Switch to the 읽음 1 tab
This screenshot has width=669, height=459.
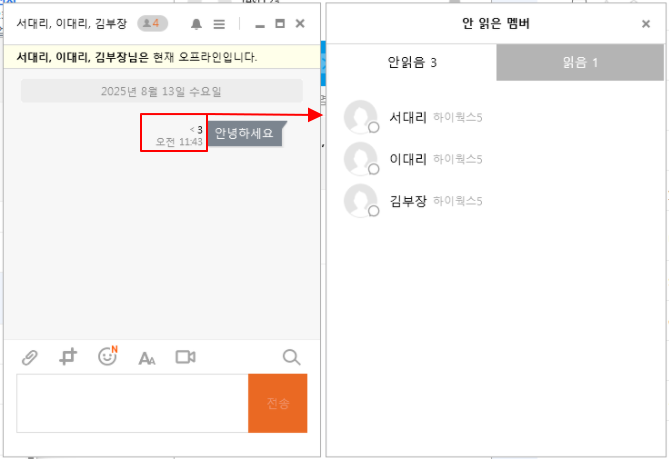(x=580, y=63)
